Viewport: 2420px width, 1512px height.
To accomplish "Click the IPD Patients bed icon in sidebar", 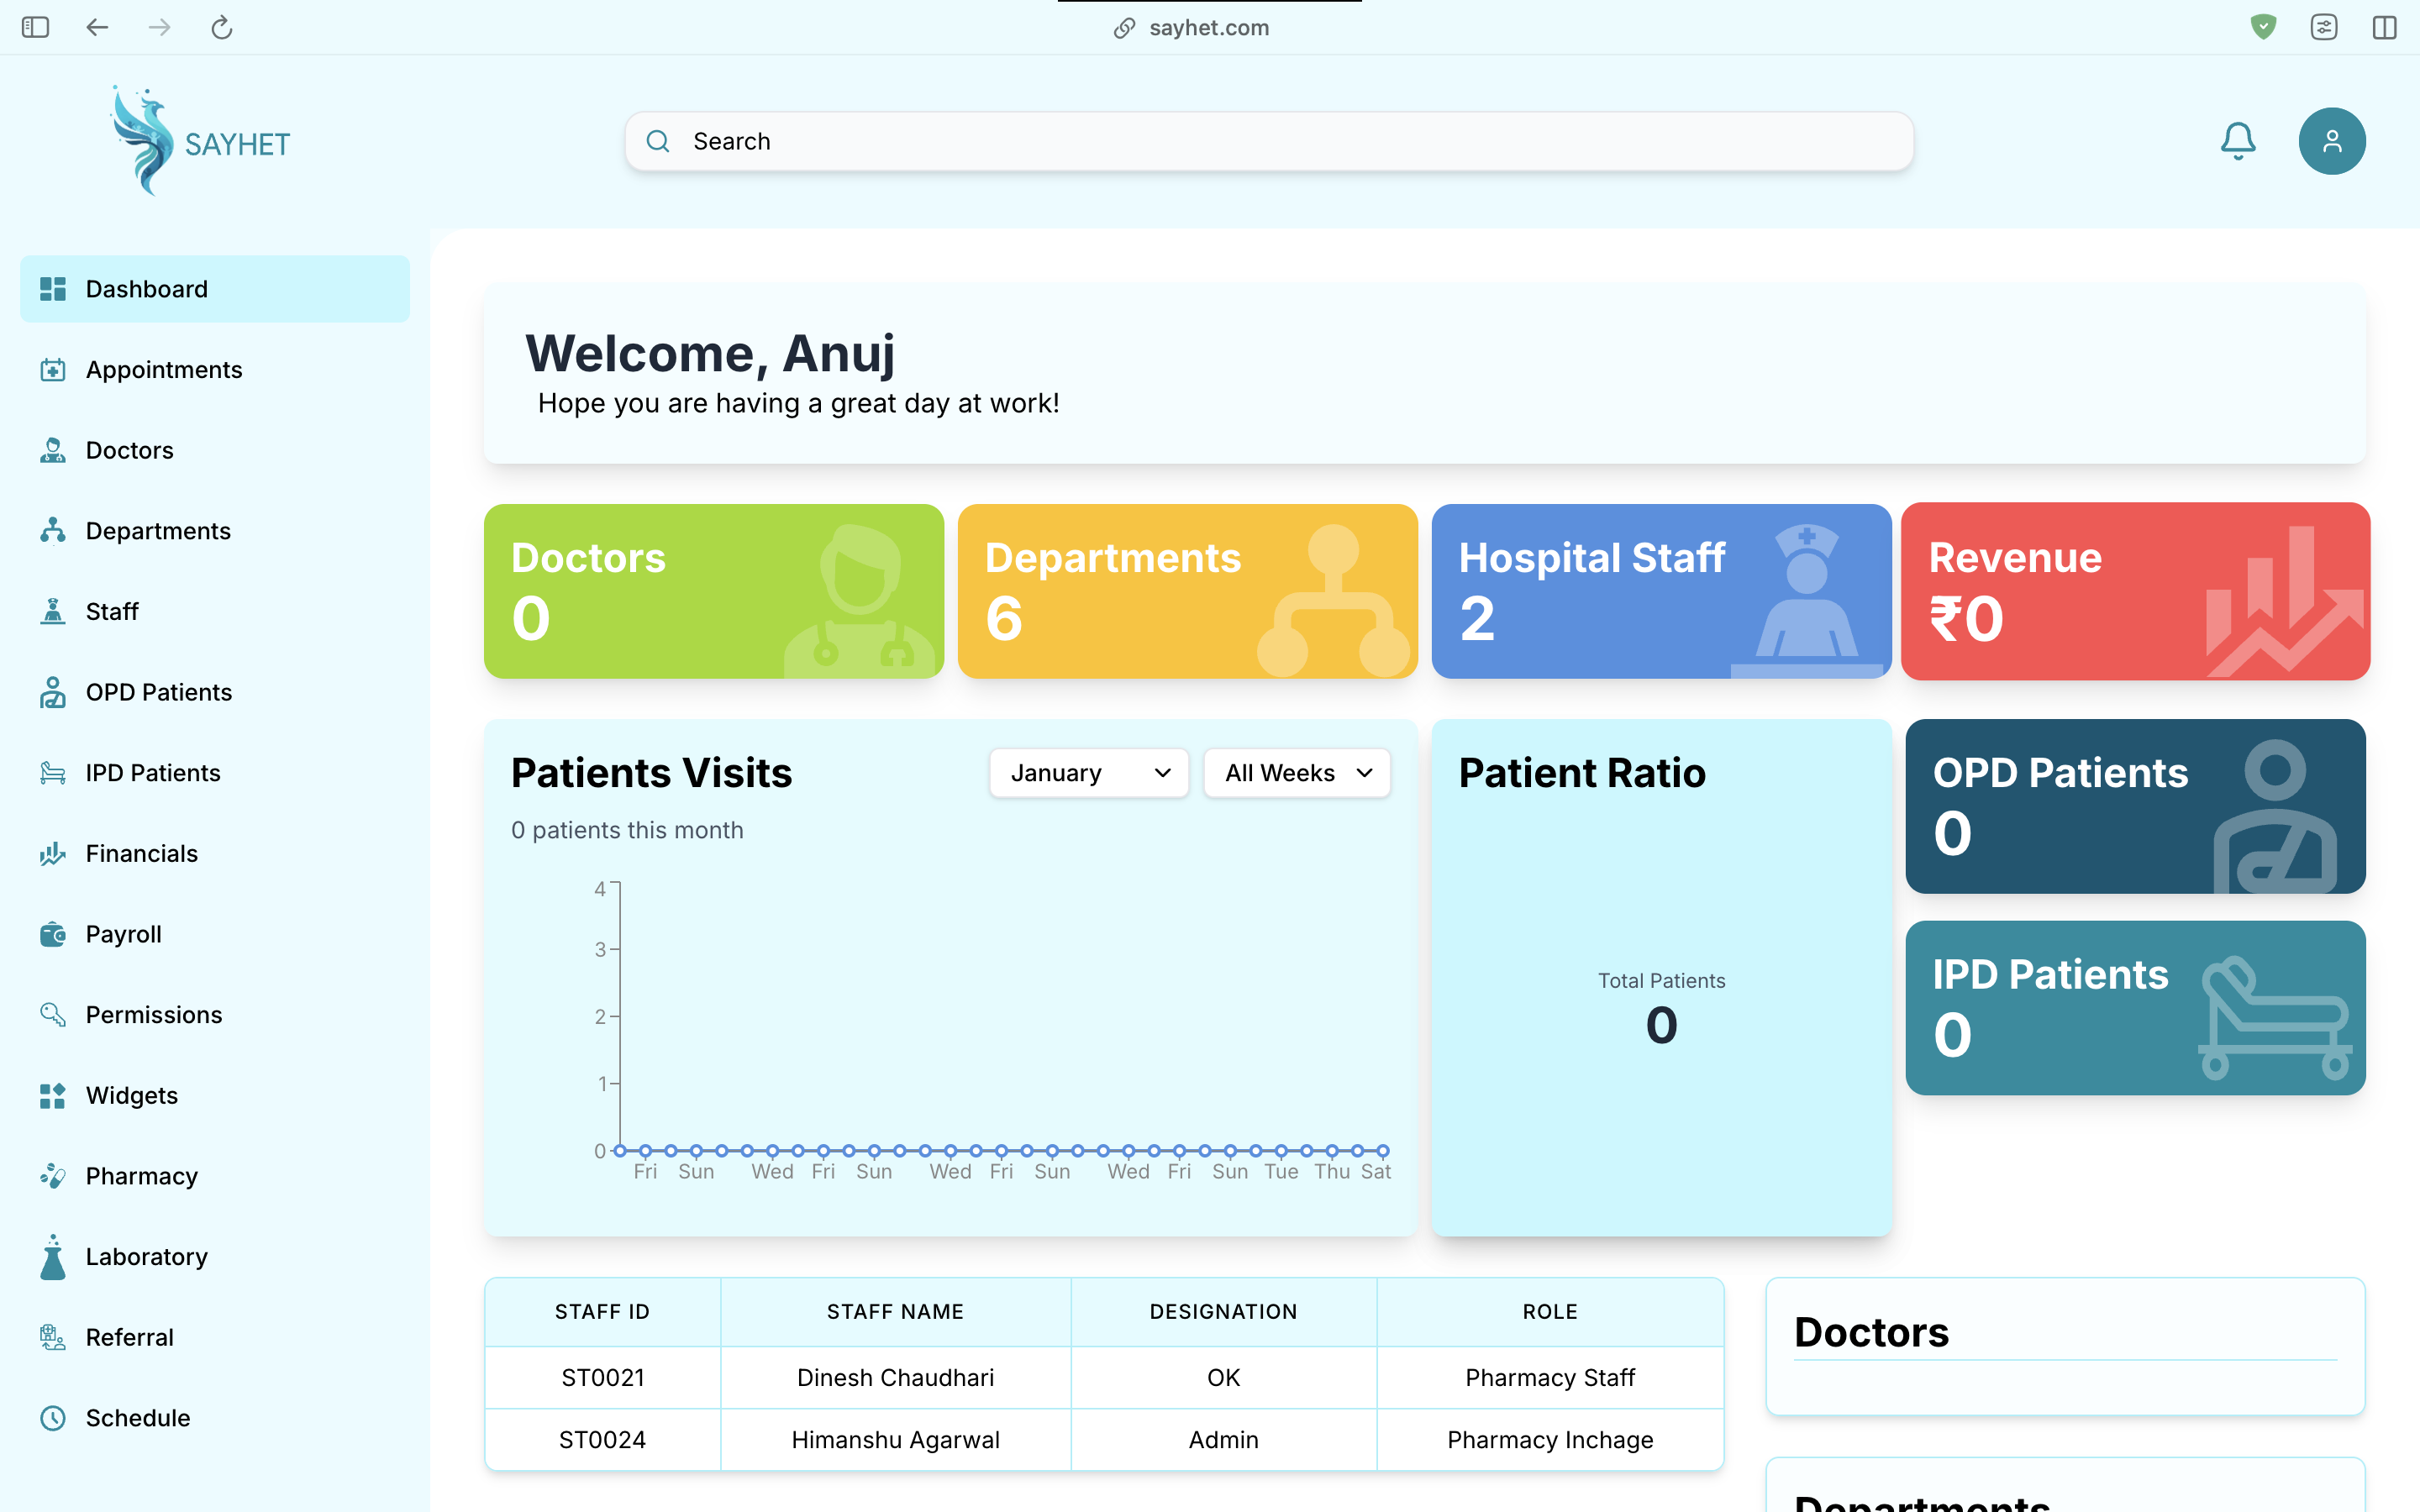I will click(53, 773).
